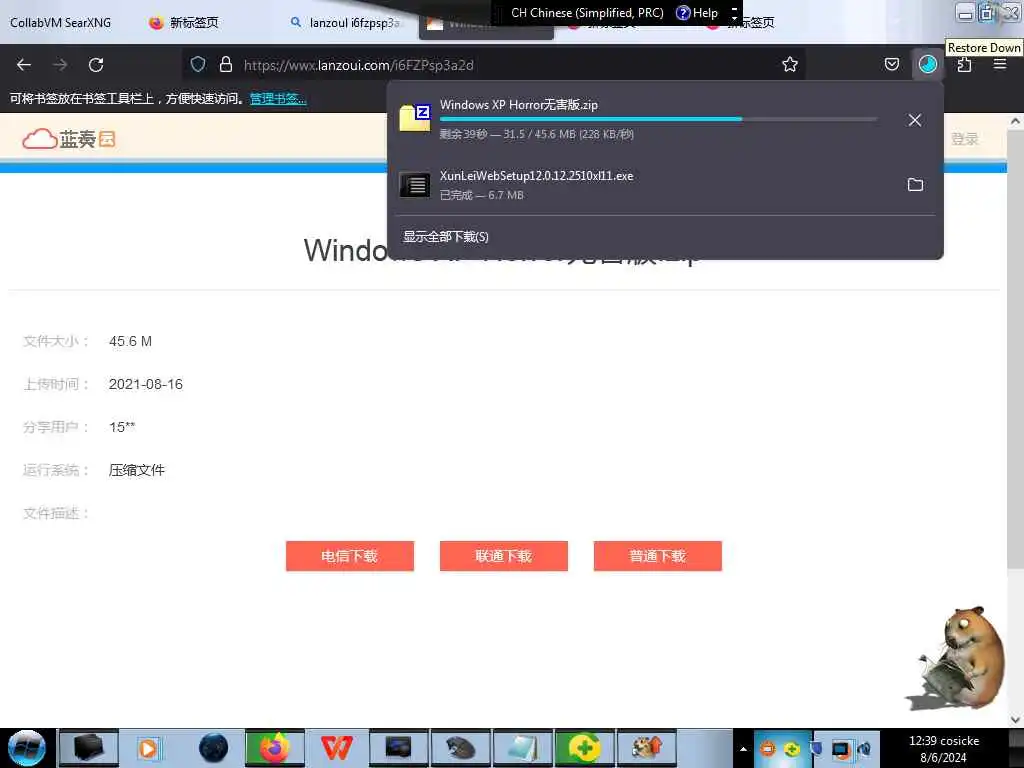The width and height of the screenshot is (1024, 768).
Task: Click the zip download progress bar
Action: tap(658, 119)
